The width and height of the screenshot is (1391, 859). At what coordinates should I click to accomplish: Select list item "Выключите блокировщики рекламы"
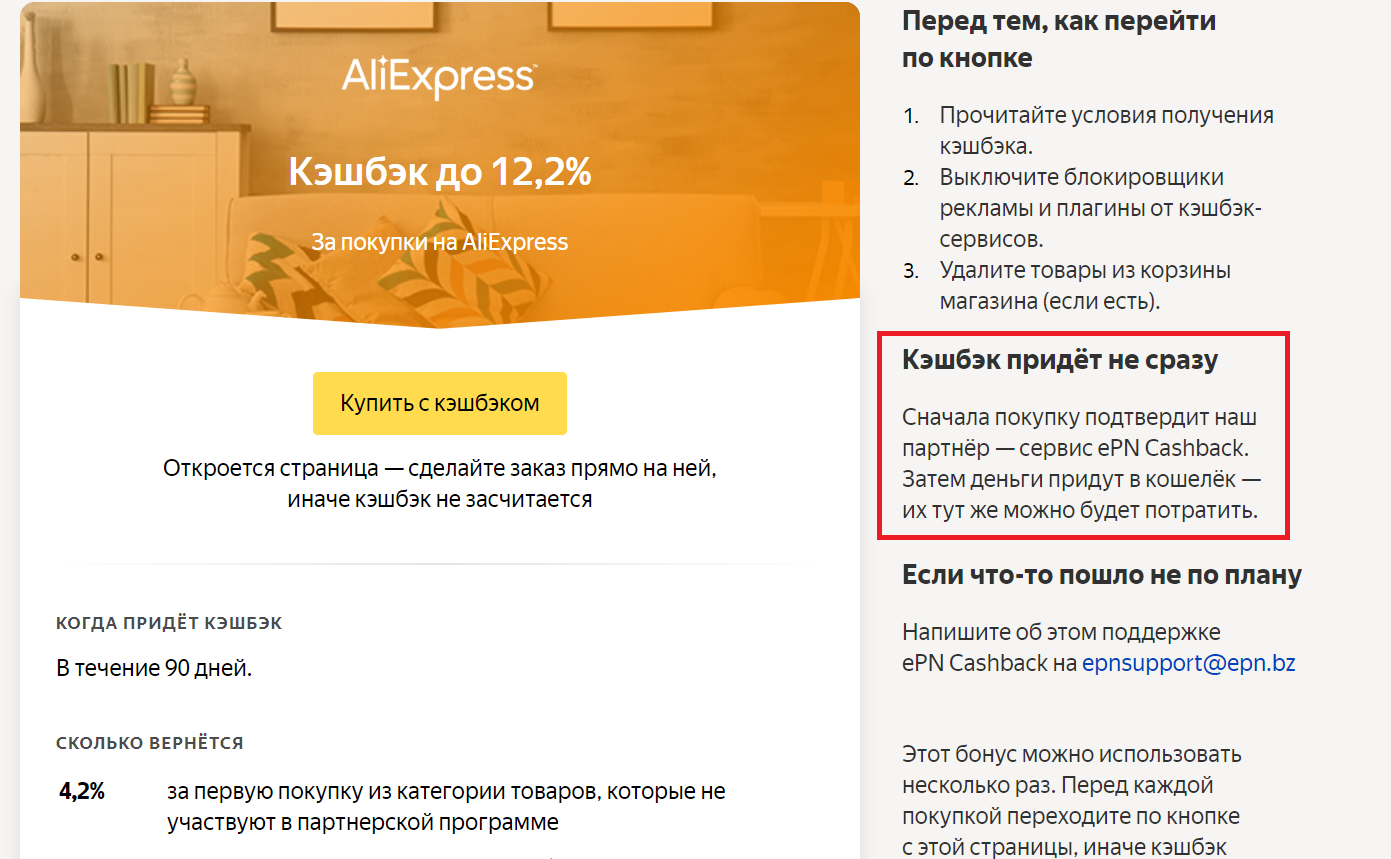[x=1094, y=208]
